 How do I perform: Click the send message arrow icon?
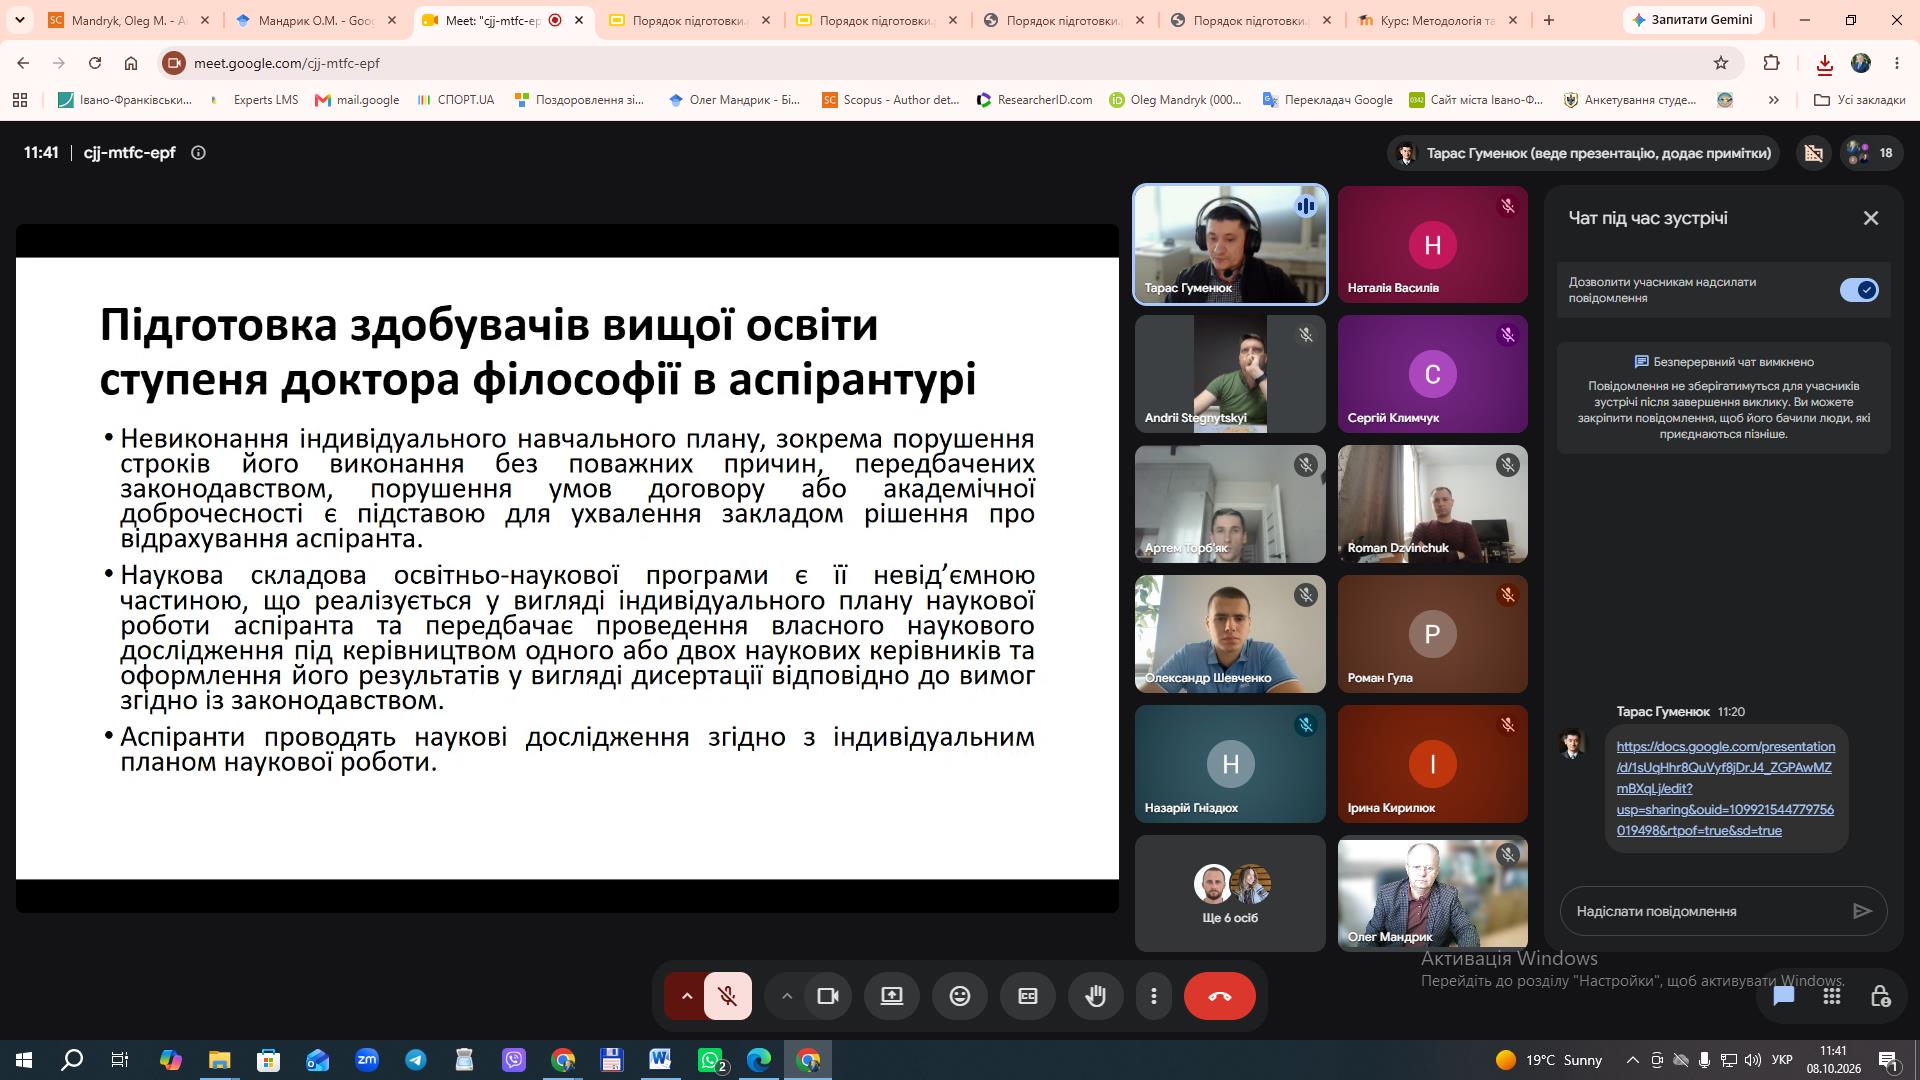click(x=1862, y=911)
